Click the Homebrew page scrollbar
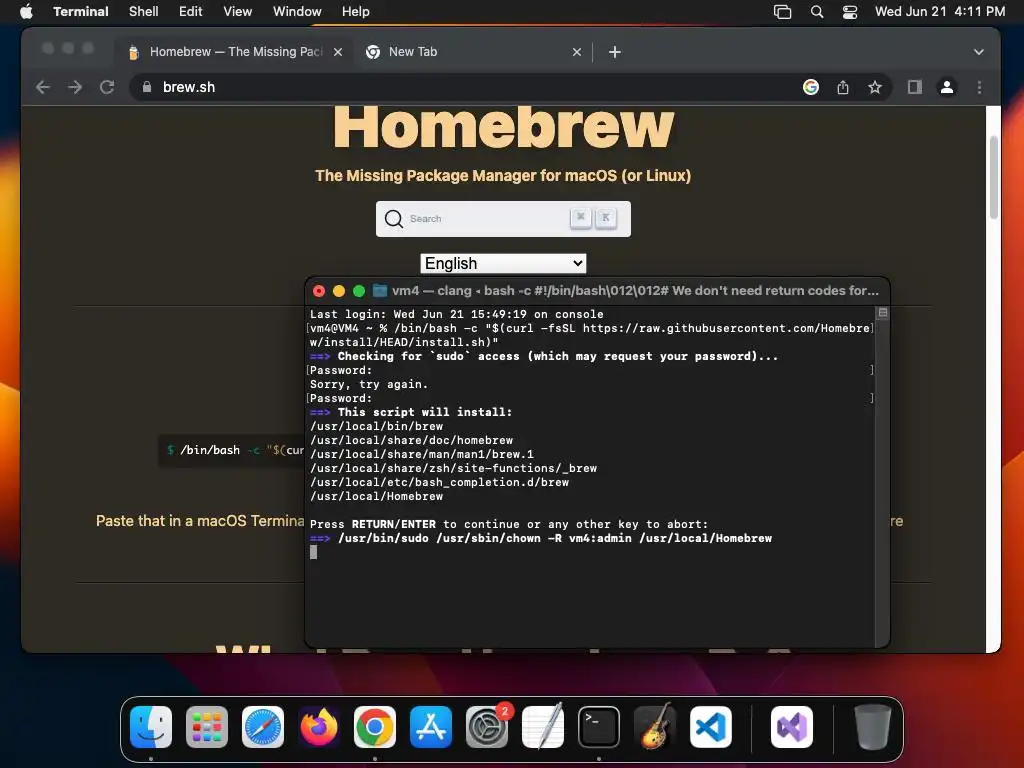 [993, 178]
